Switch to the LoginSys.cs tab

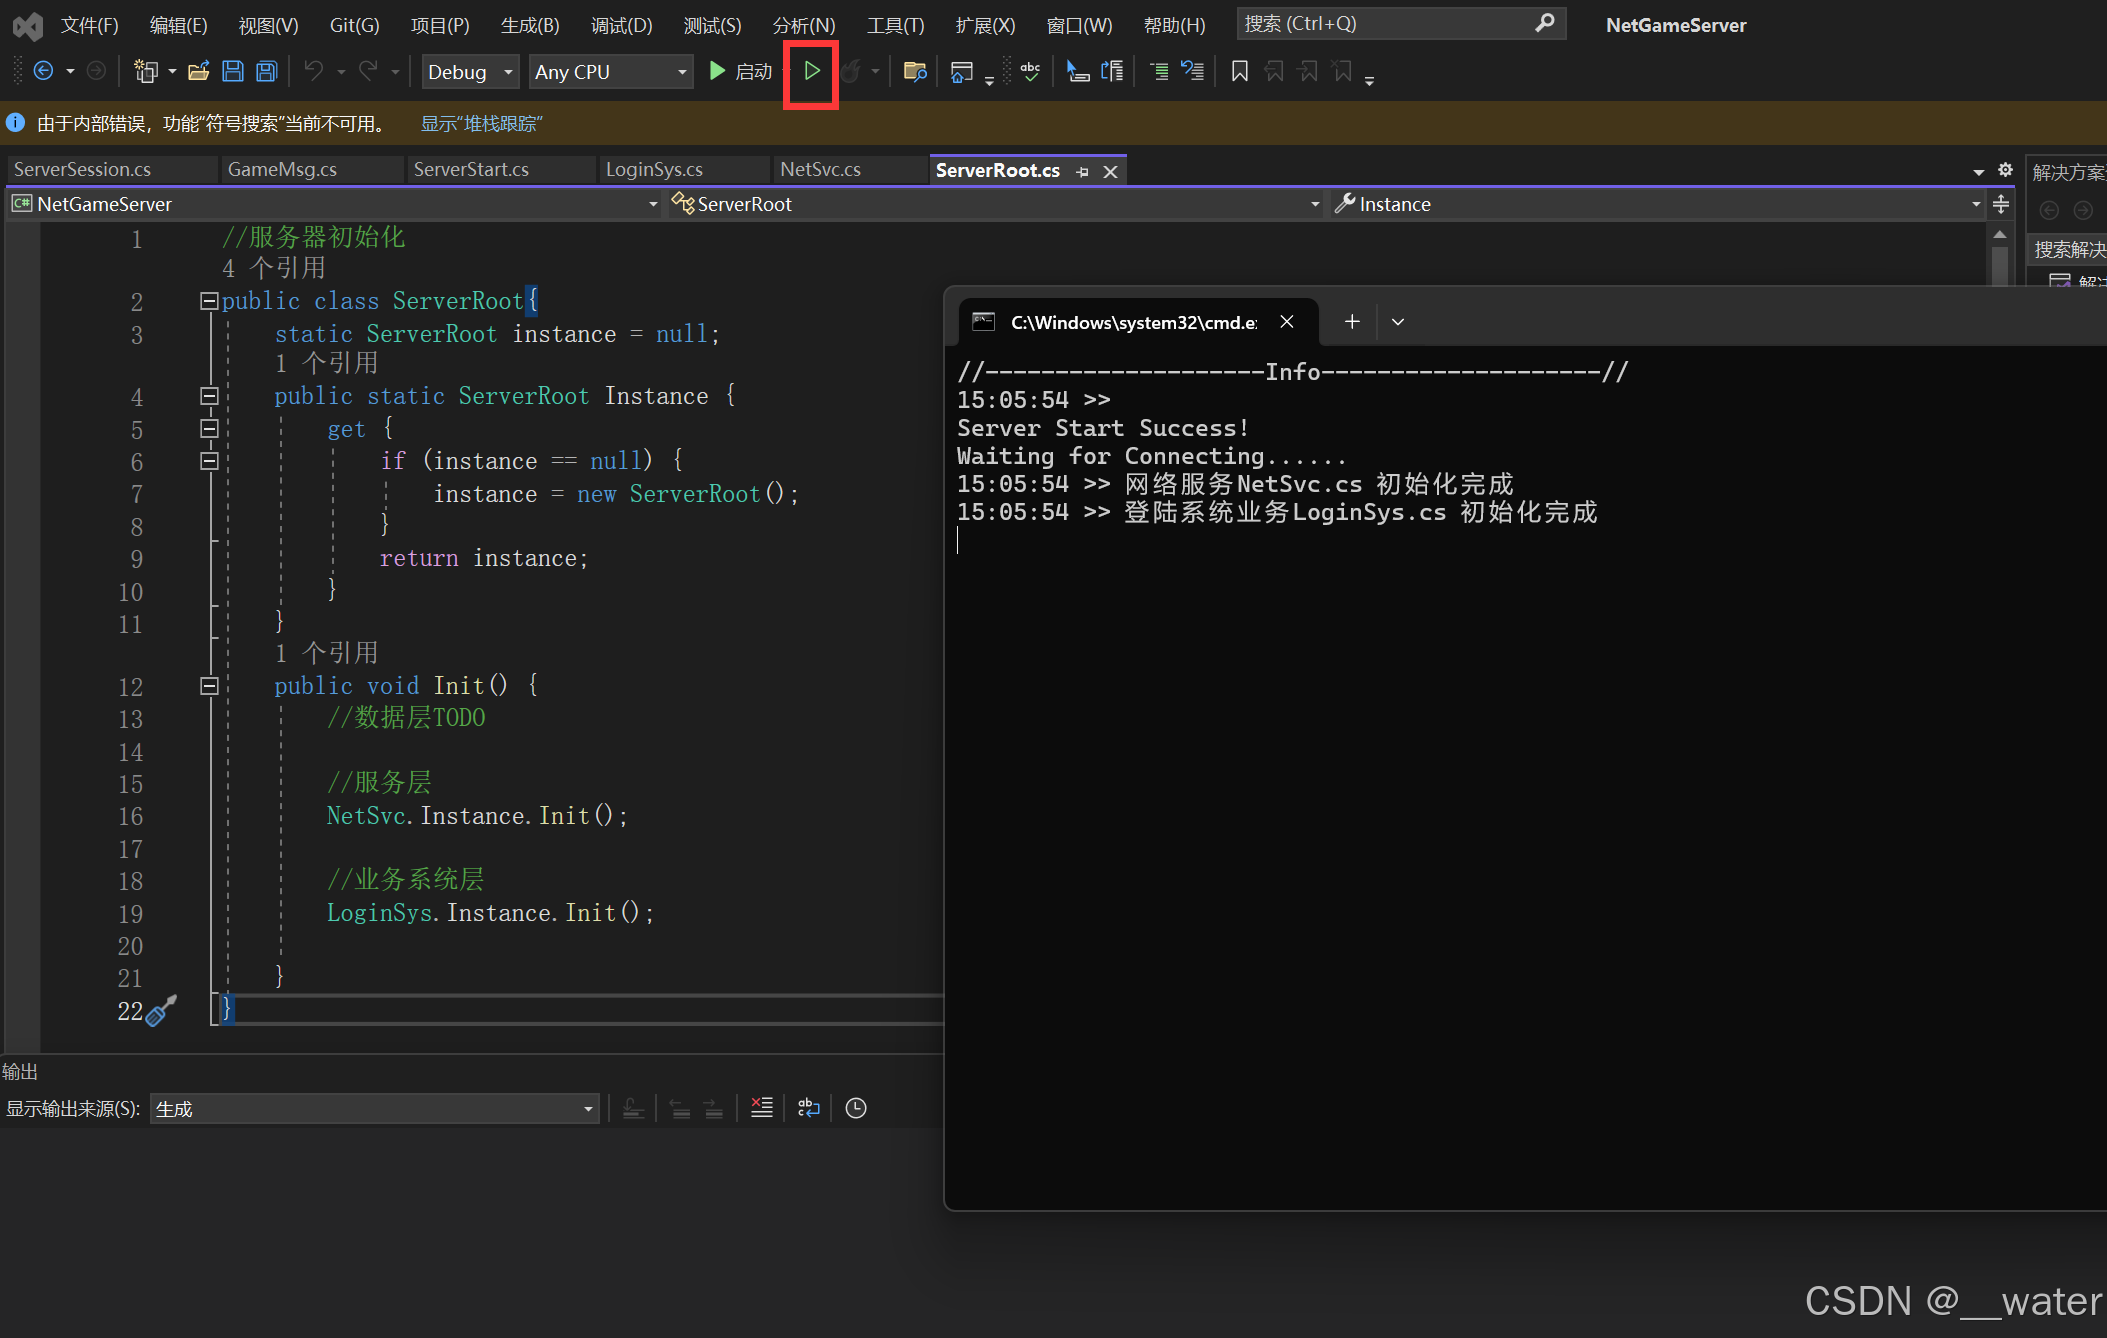click(654, 169)
